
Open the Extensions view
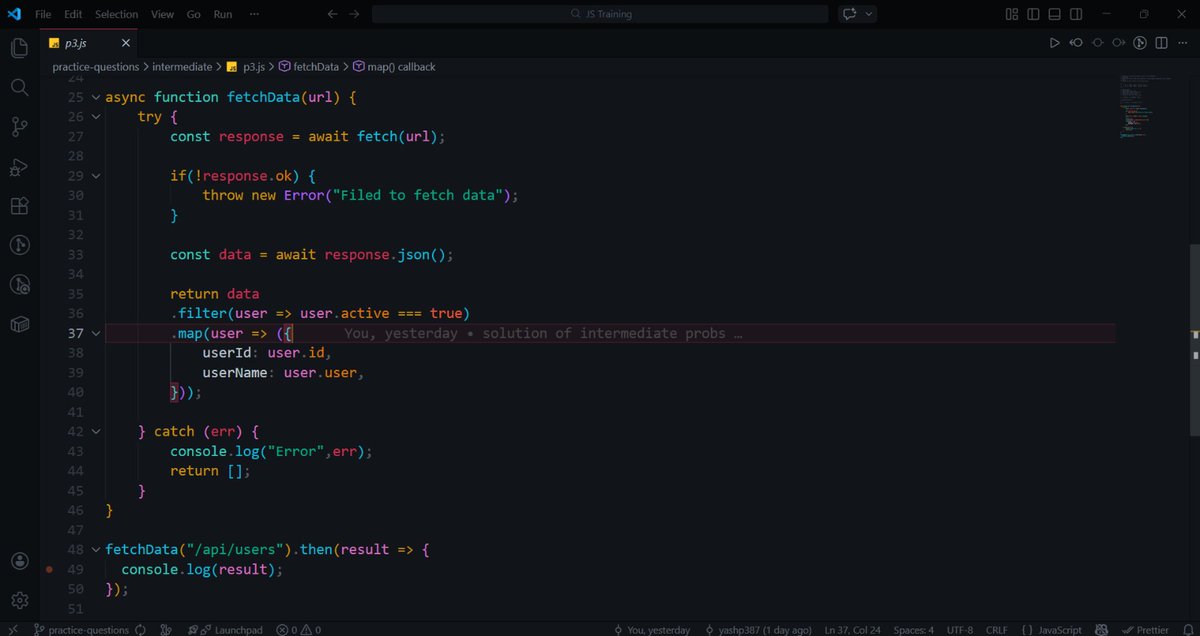click(19, 205)
